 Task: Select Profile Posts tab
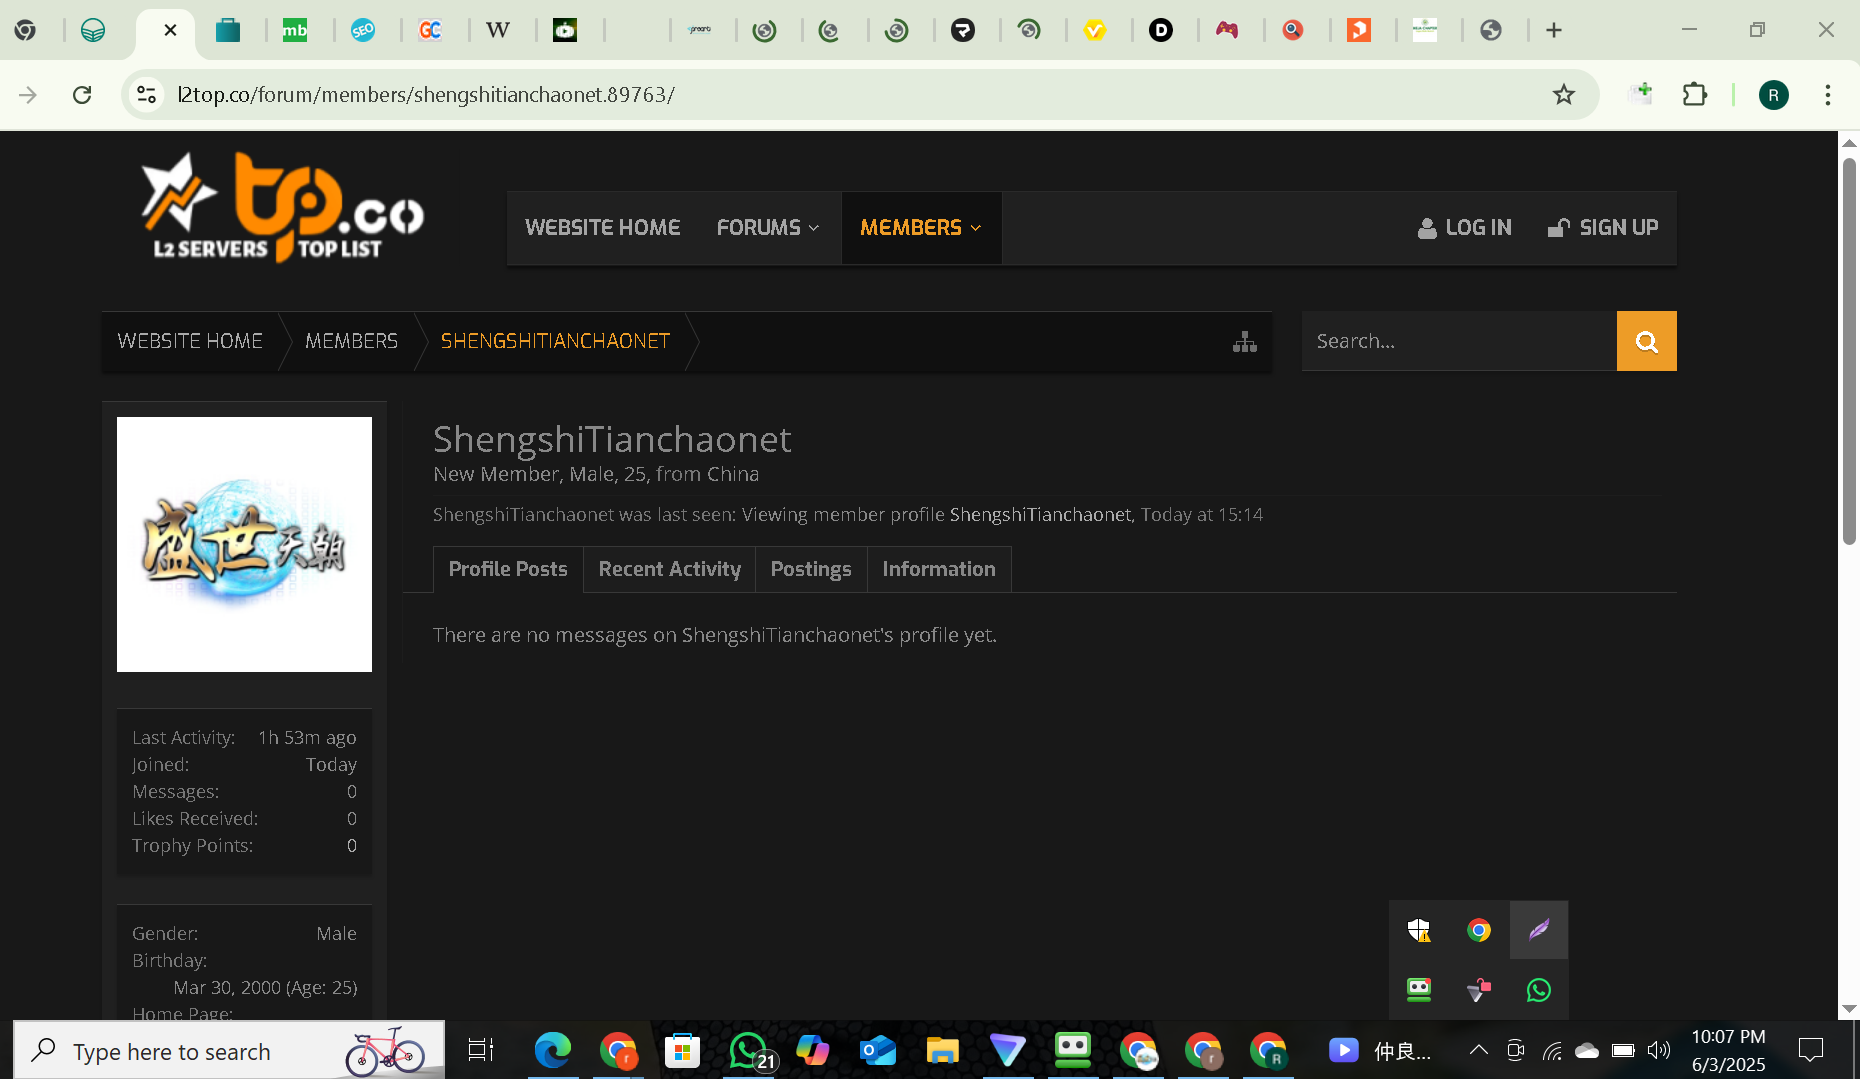pyautogui.click(x=508, y=569)
